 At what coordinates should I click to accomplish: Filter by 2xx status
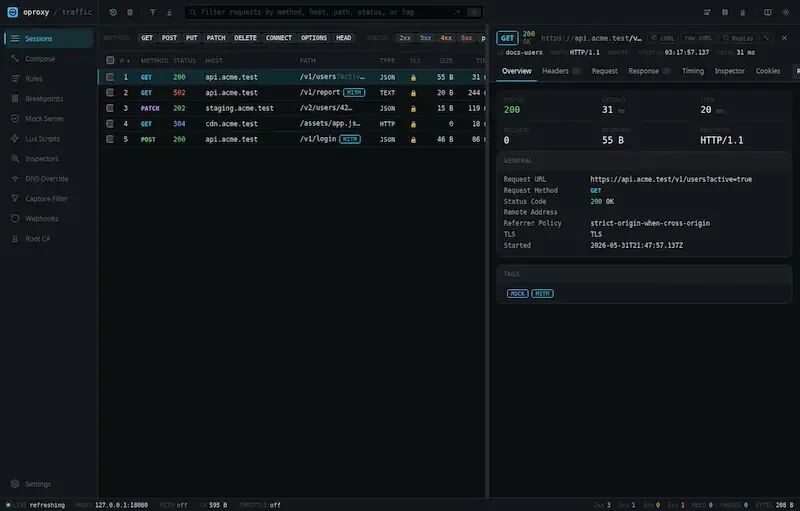[405, 38]
